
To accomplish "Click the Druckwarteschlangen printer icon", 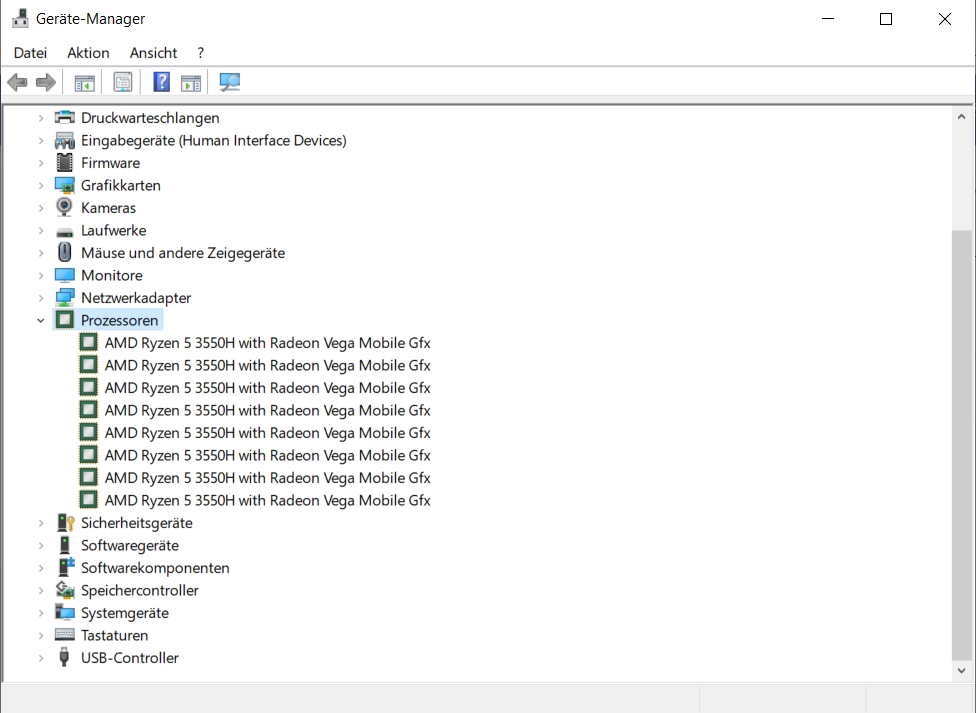I will pos(65,117).
